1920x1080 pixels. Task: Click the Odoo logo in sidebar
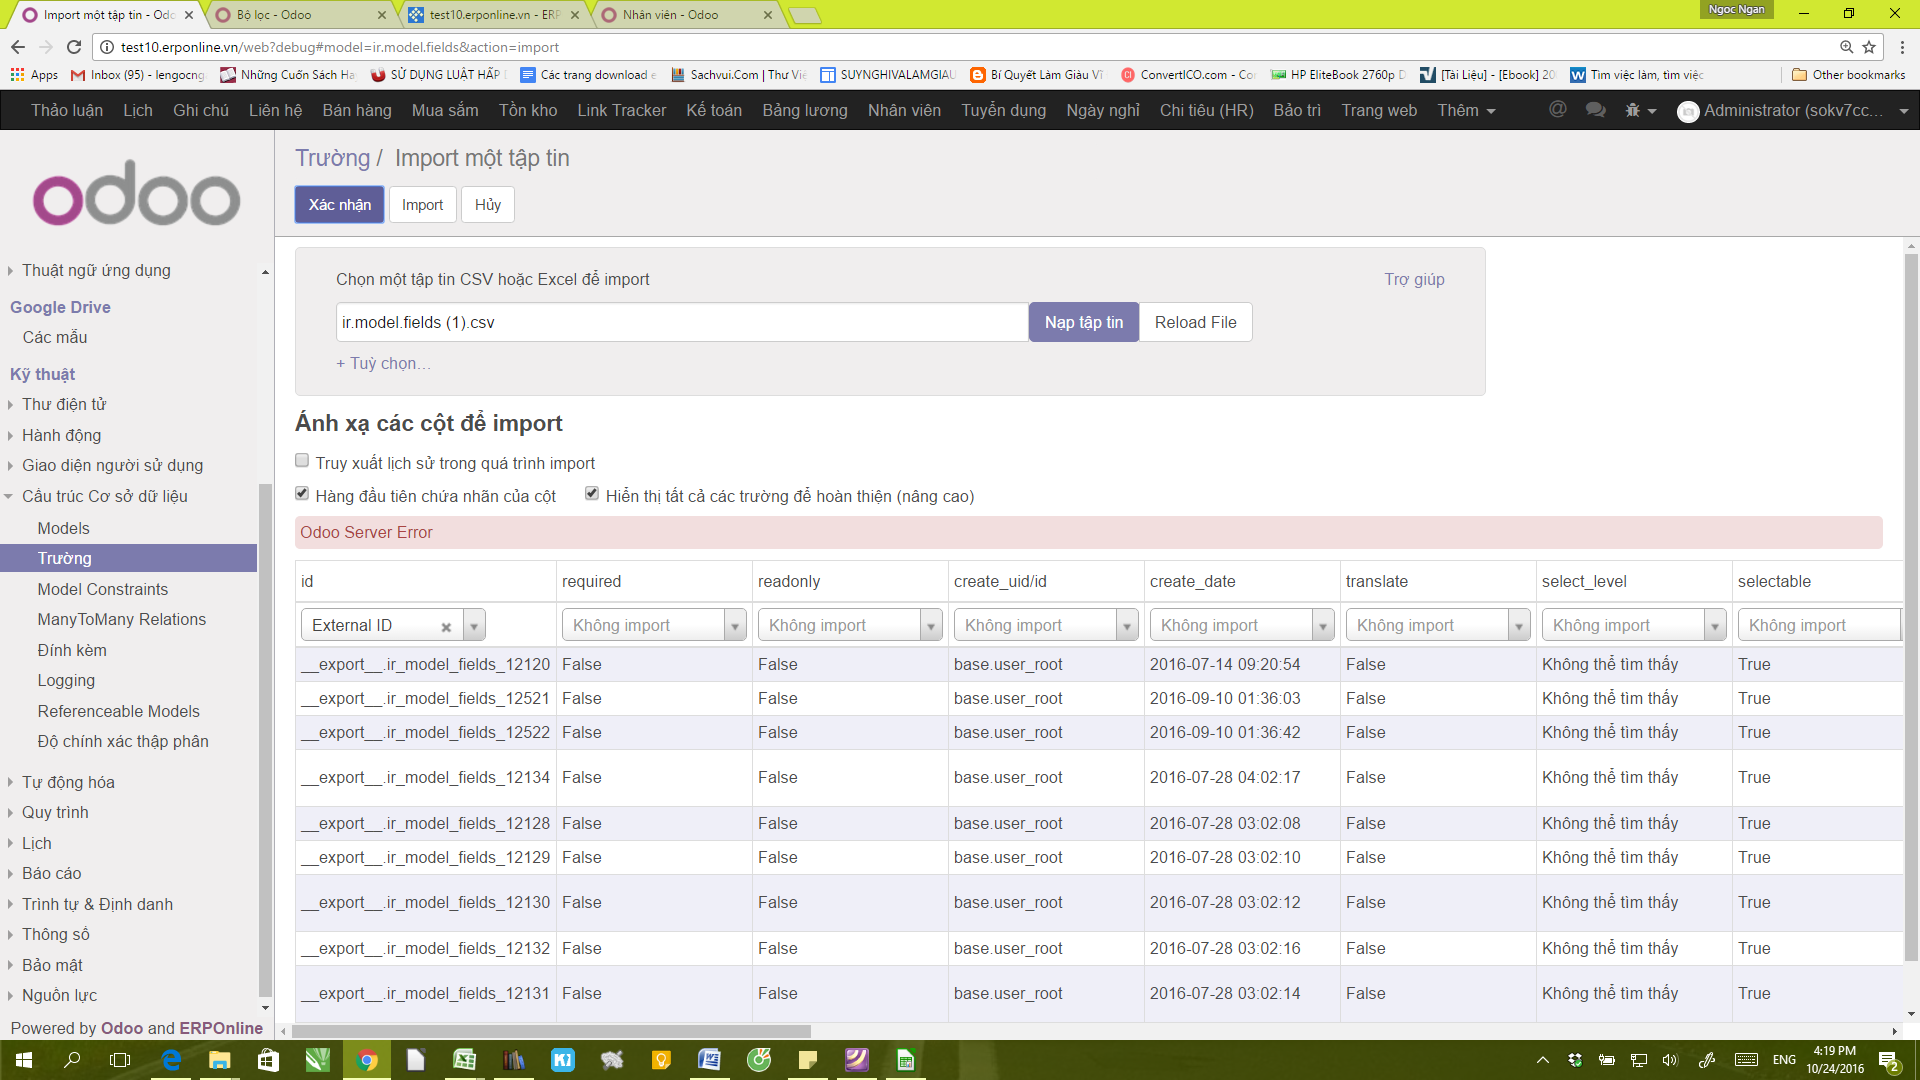tap(137, 192)
